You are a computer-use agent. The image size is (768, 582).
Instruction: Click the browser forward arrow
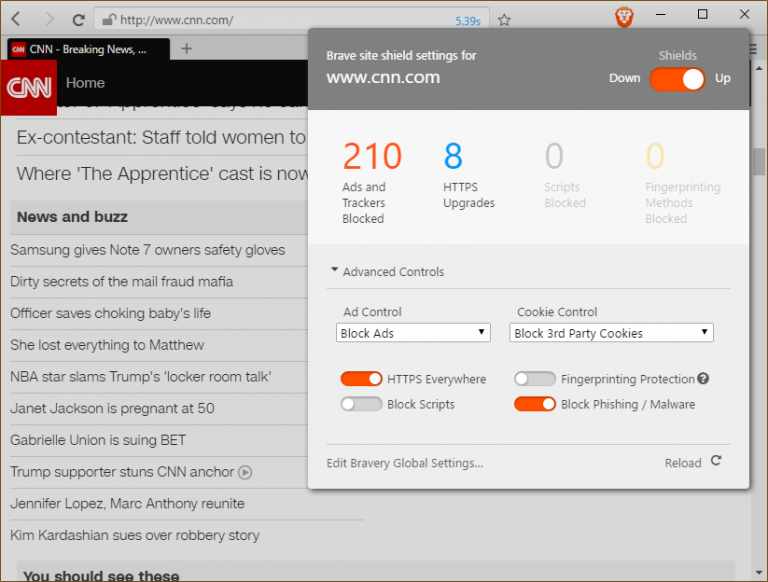[49, 20]
